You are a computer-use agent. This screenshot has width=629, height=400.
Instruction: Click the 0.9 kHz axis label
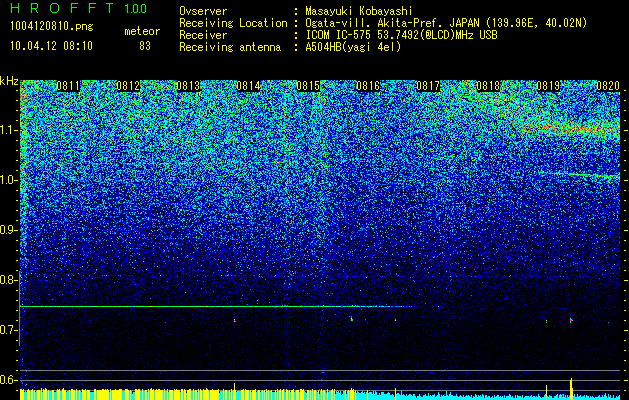click(8, 230)
